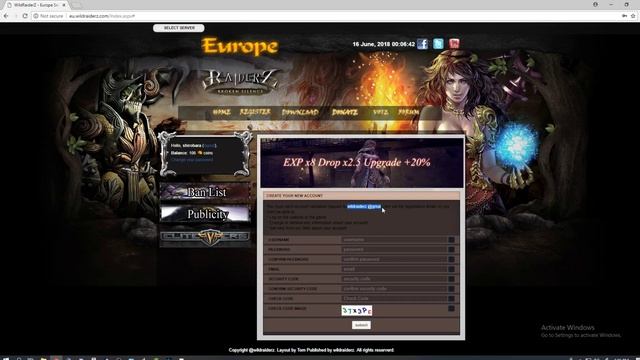Click the Elite PvPers banner

(x=205, y=237)
